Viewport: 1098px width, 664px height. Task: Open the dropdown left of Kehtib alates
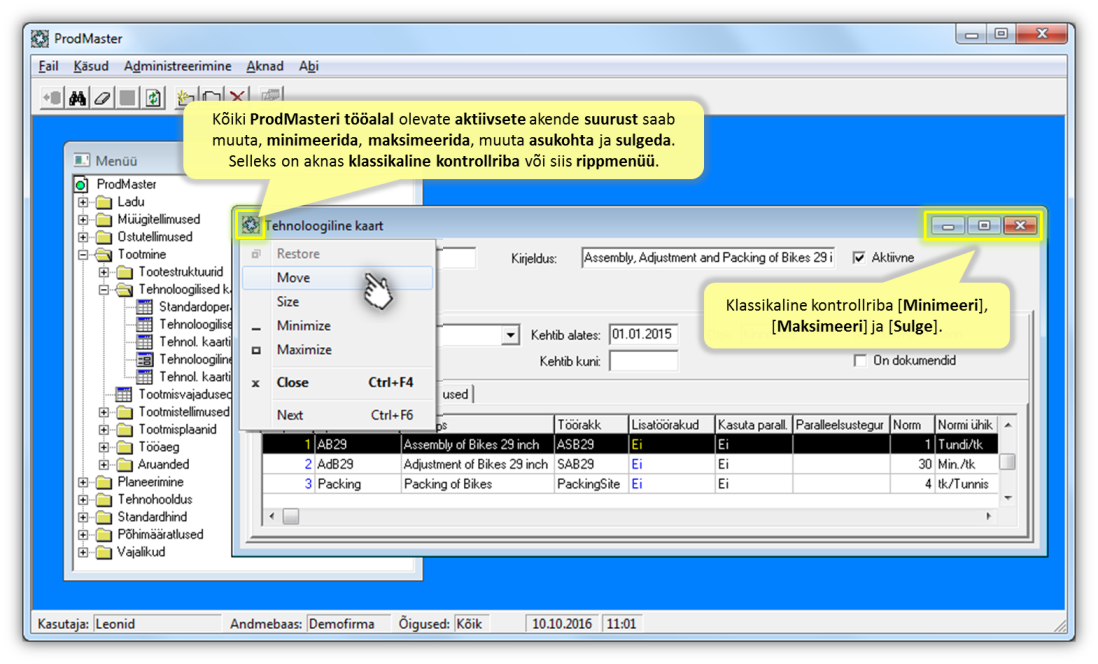[x=510, y=336]
